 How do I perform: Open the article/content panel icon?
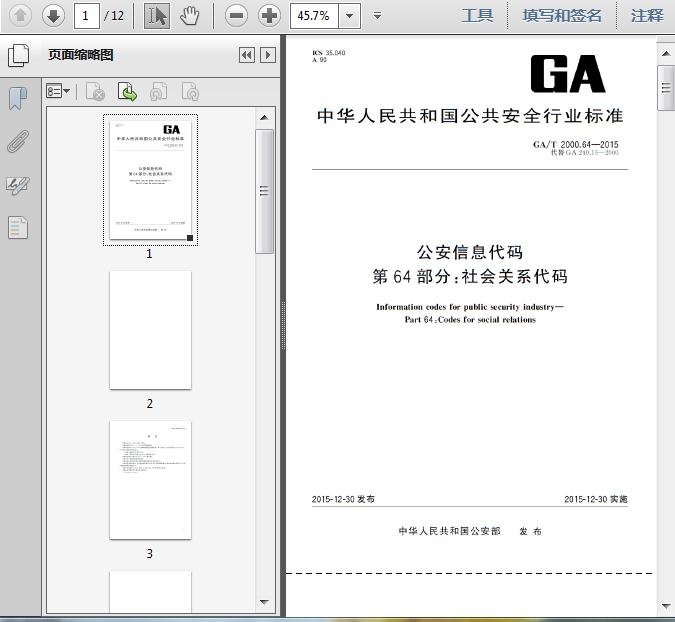(18, 227)
